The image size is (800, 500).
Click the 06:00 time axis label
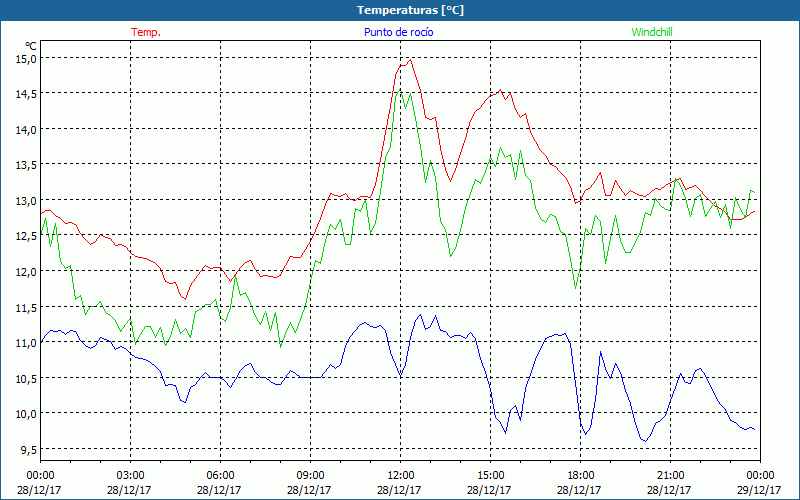point(220,476)
